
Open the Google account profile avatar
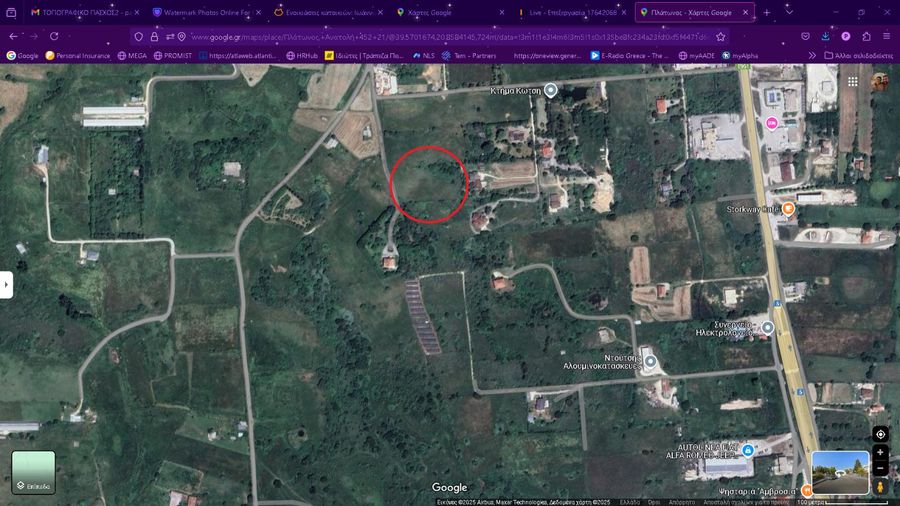click(x=880, y=82)
